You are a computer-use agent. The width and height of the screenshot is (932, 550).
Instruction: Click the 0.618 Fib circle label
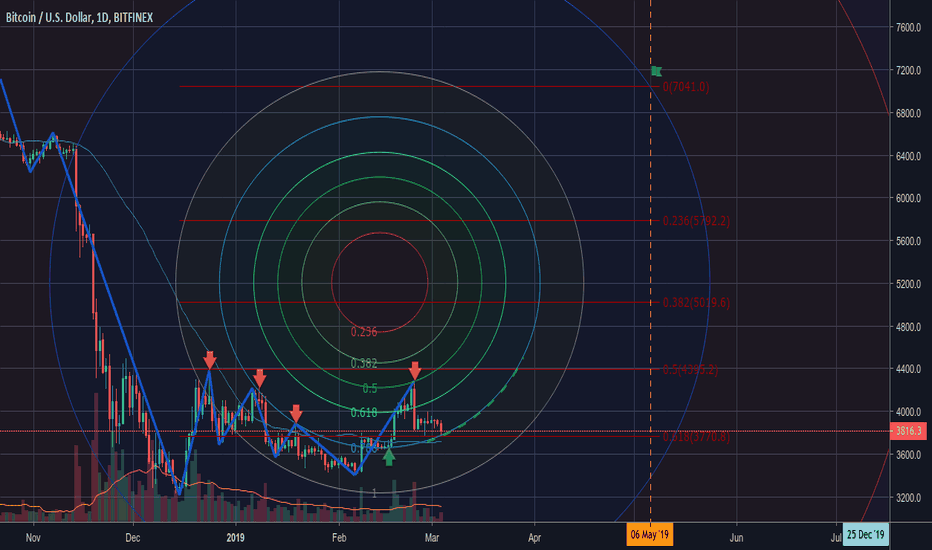coord(364,413)
